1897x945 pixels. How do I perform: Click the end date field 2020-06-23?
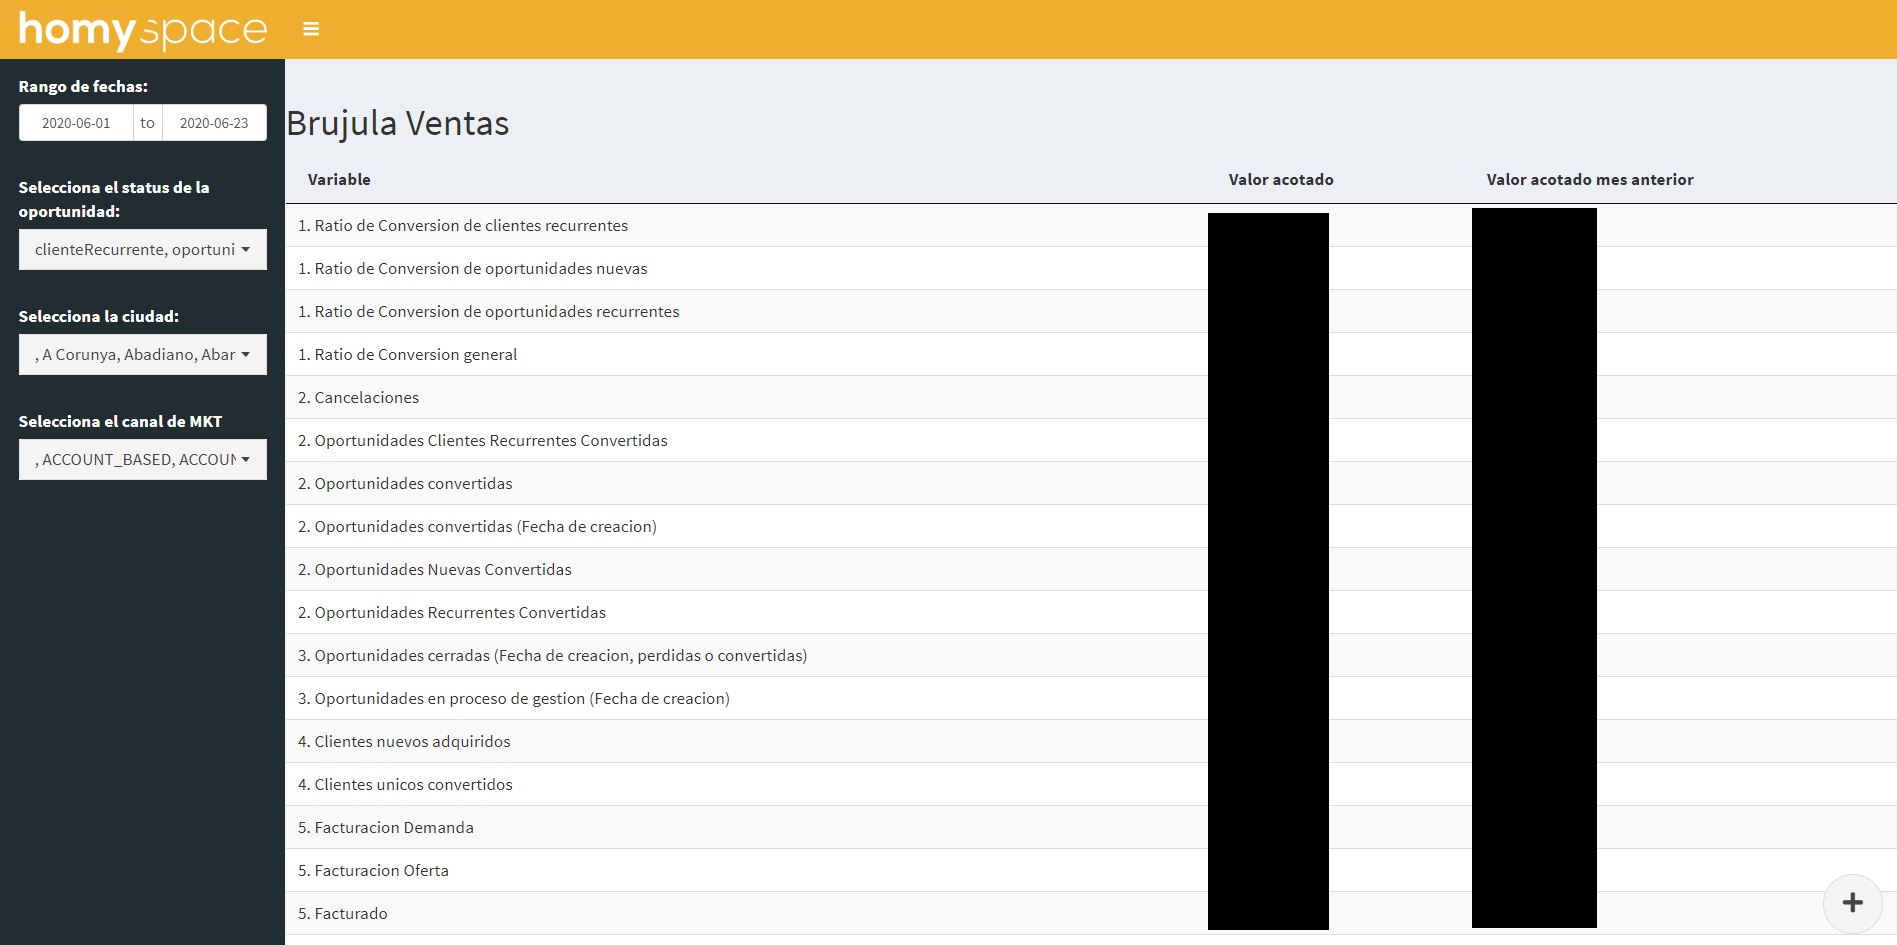[214, 123]
